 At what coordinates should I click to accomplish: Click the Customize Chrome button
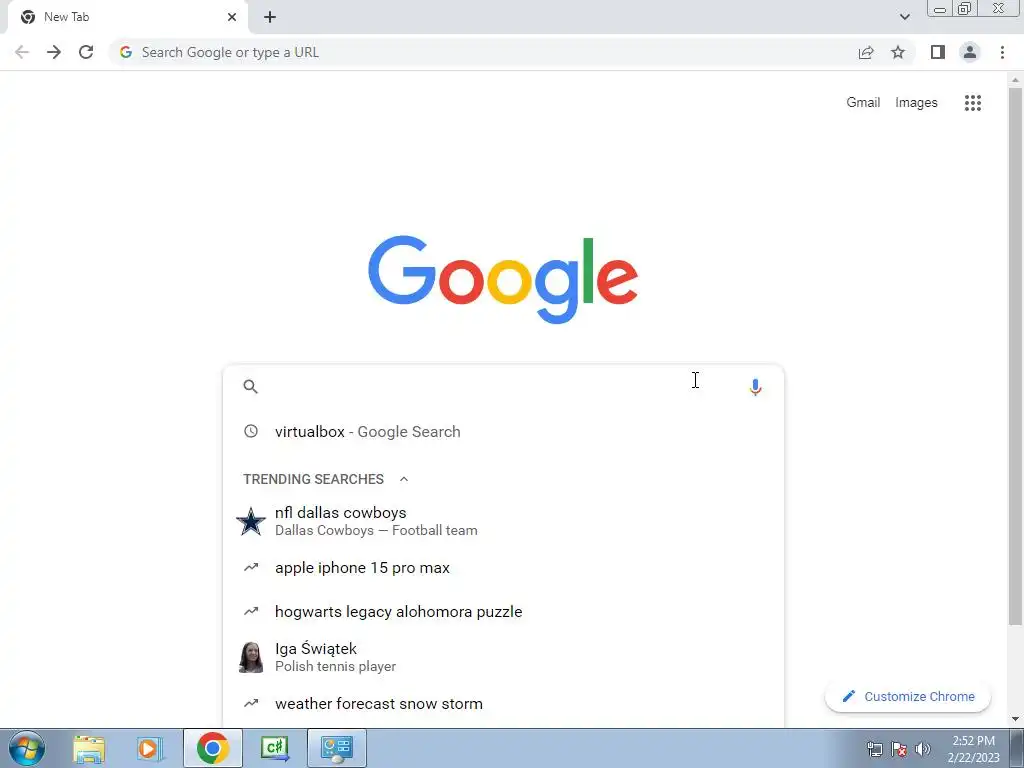click(908, 696)
